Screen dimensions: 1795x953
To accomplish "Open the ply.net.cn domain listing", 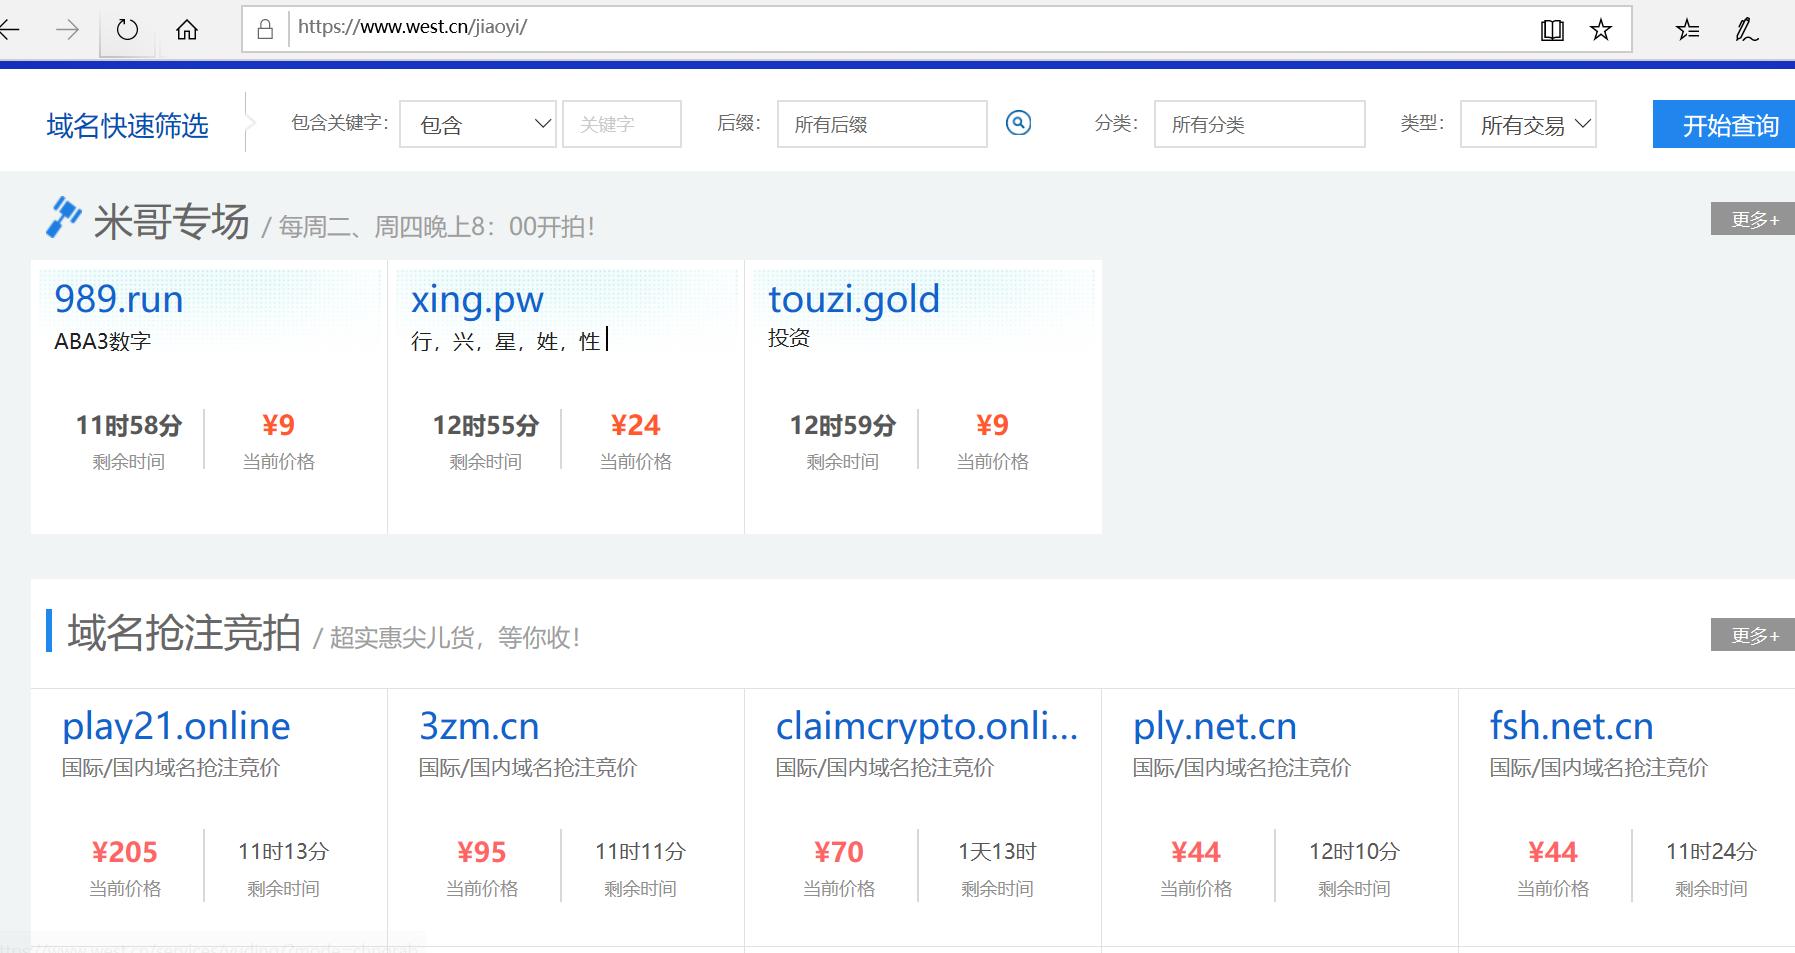I will point(1215,726).
